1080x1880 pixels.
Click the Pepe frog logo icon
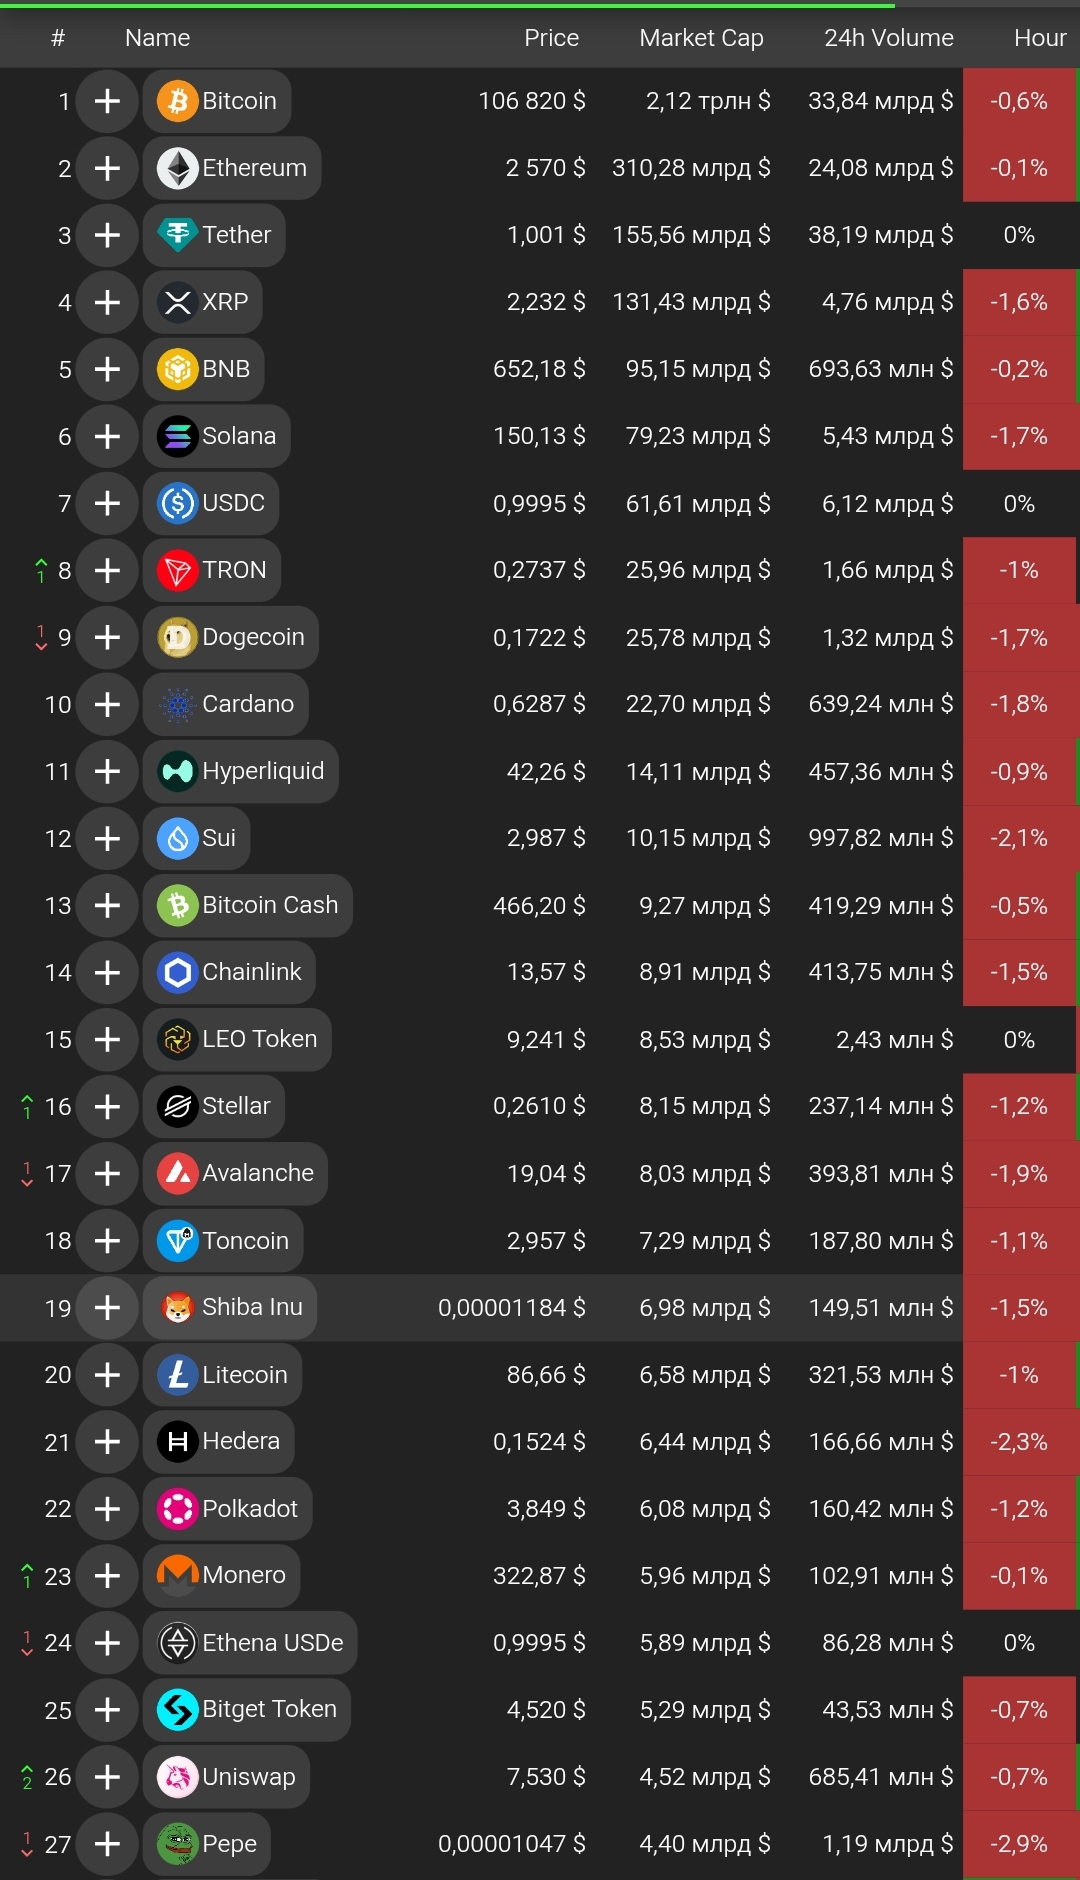178,1844
